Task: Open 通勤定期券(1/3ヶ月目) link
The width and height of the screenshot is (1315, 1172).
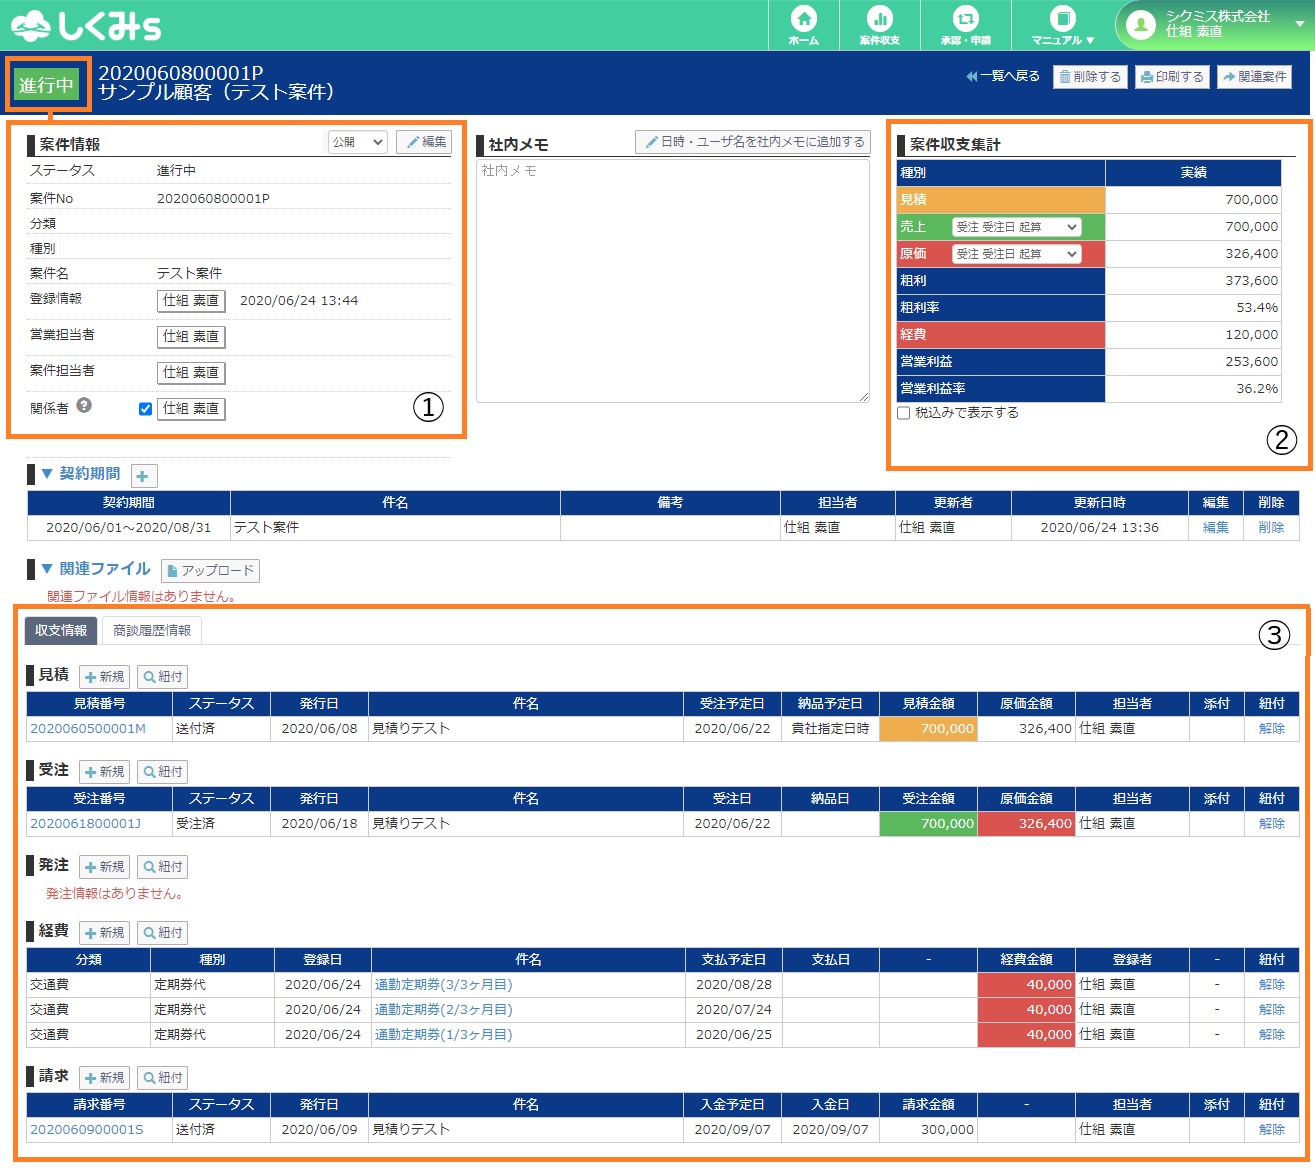Action: [444, 1035]
